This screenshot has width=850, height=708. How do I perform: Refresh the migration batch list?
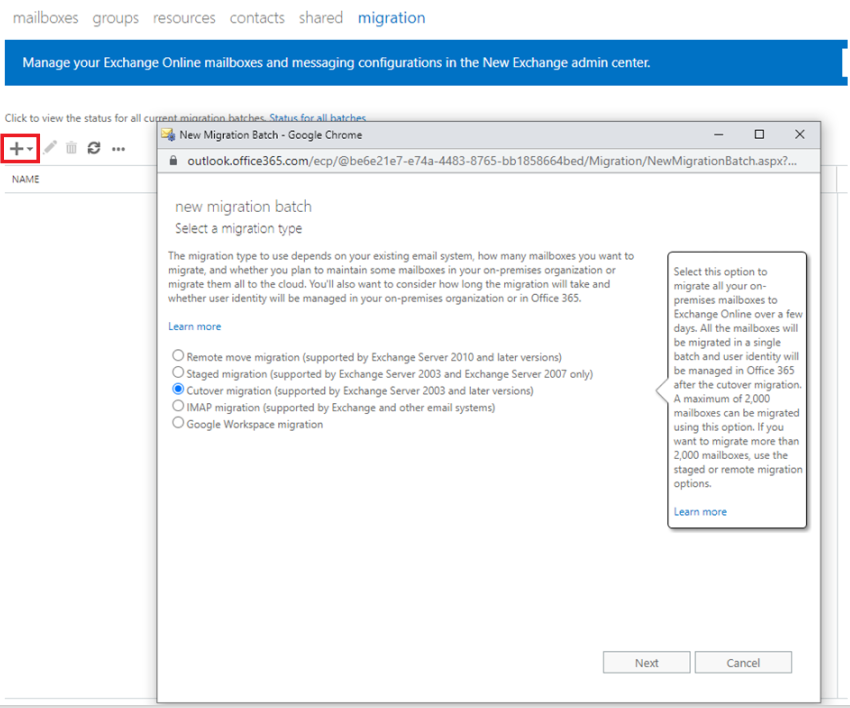[x=94, y=147]
